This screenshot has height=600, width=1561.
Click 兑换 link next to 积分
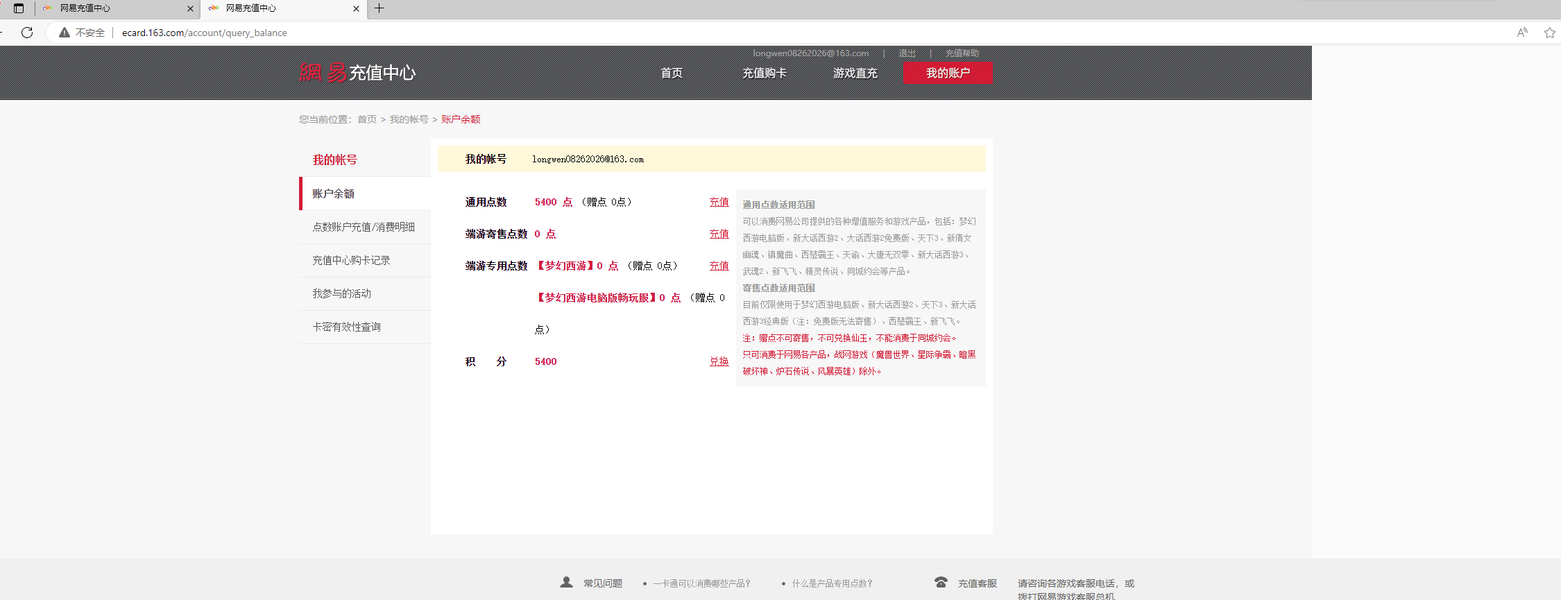click(719, 361)
